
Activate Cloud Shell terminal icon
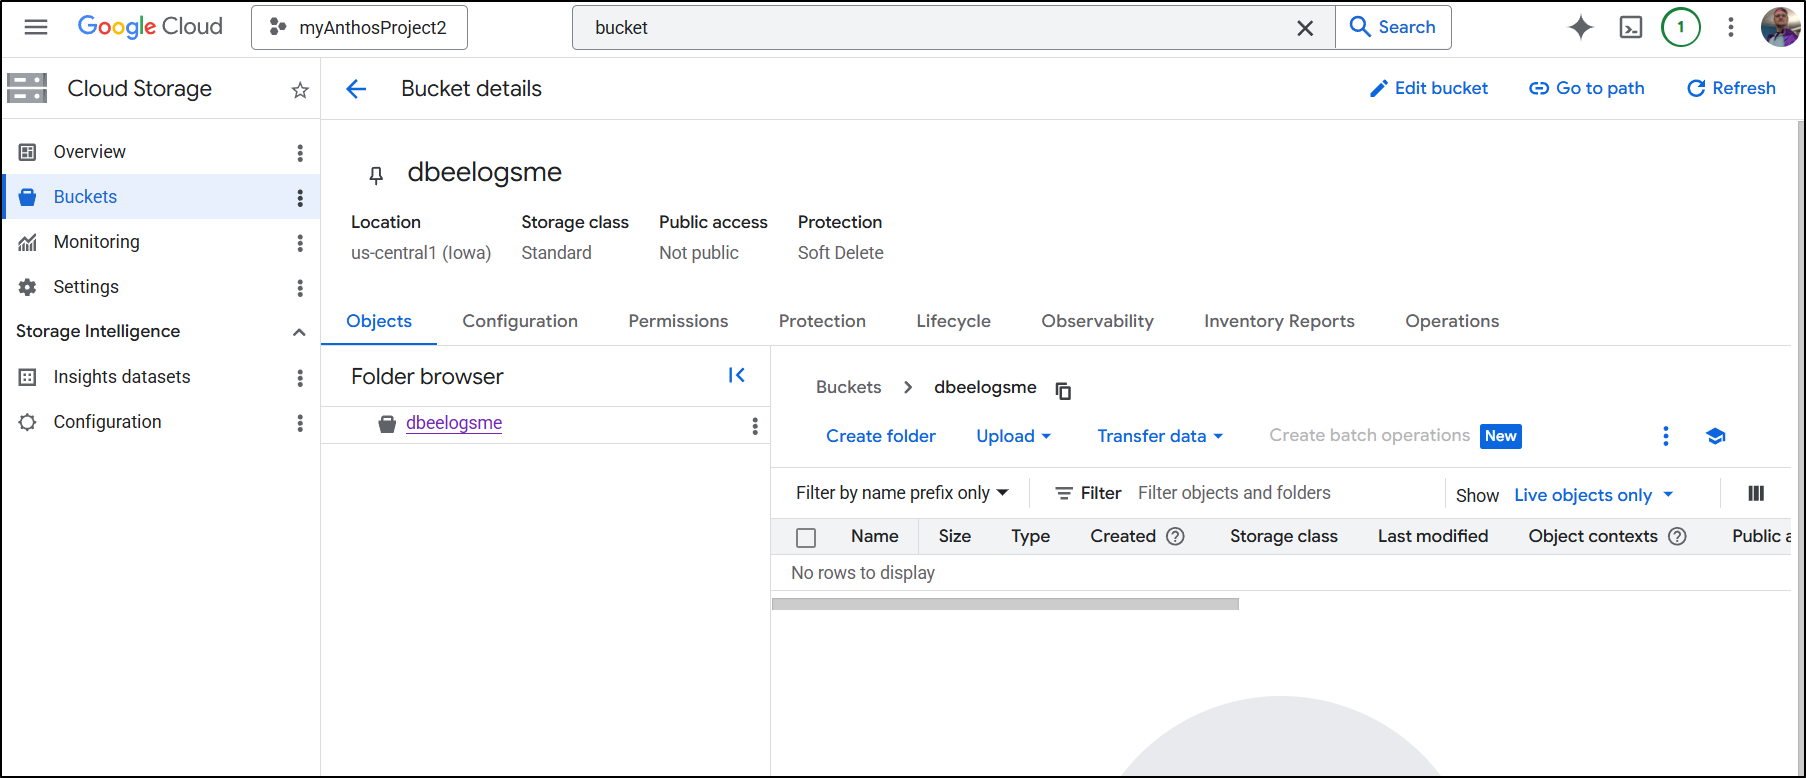(x=1631, y=27)
